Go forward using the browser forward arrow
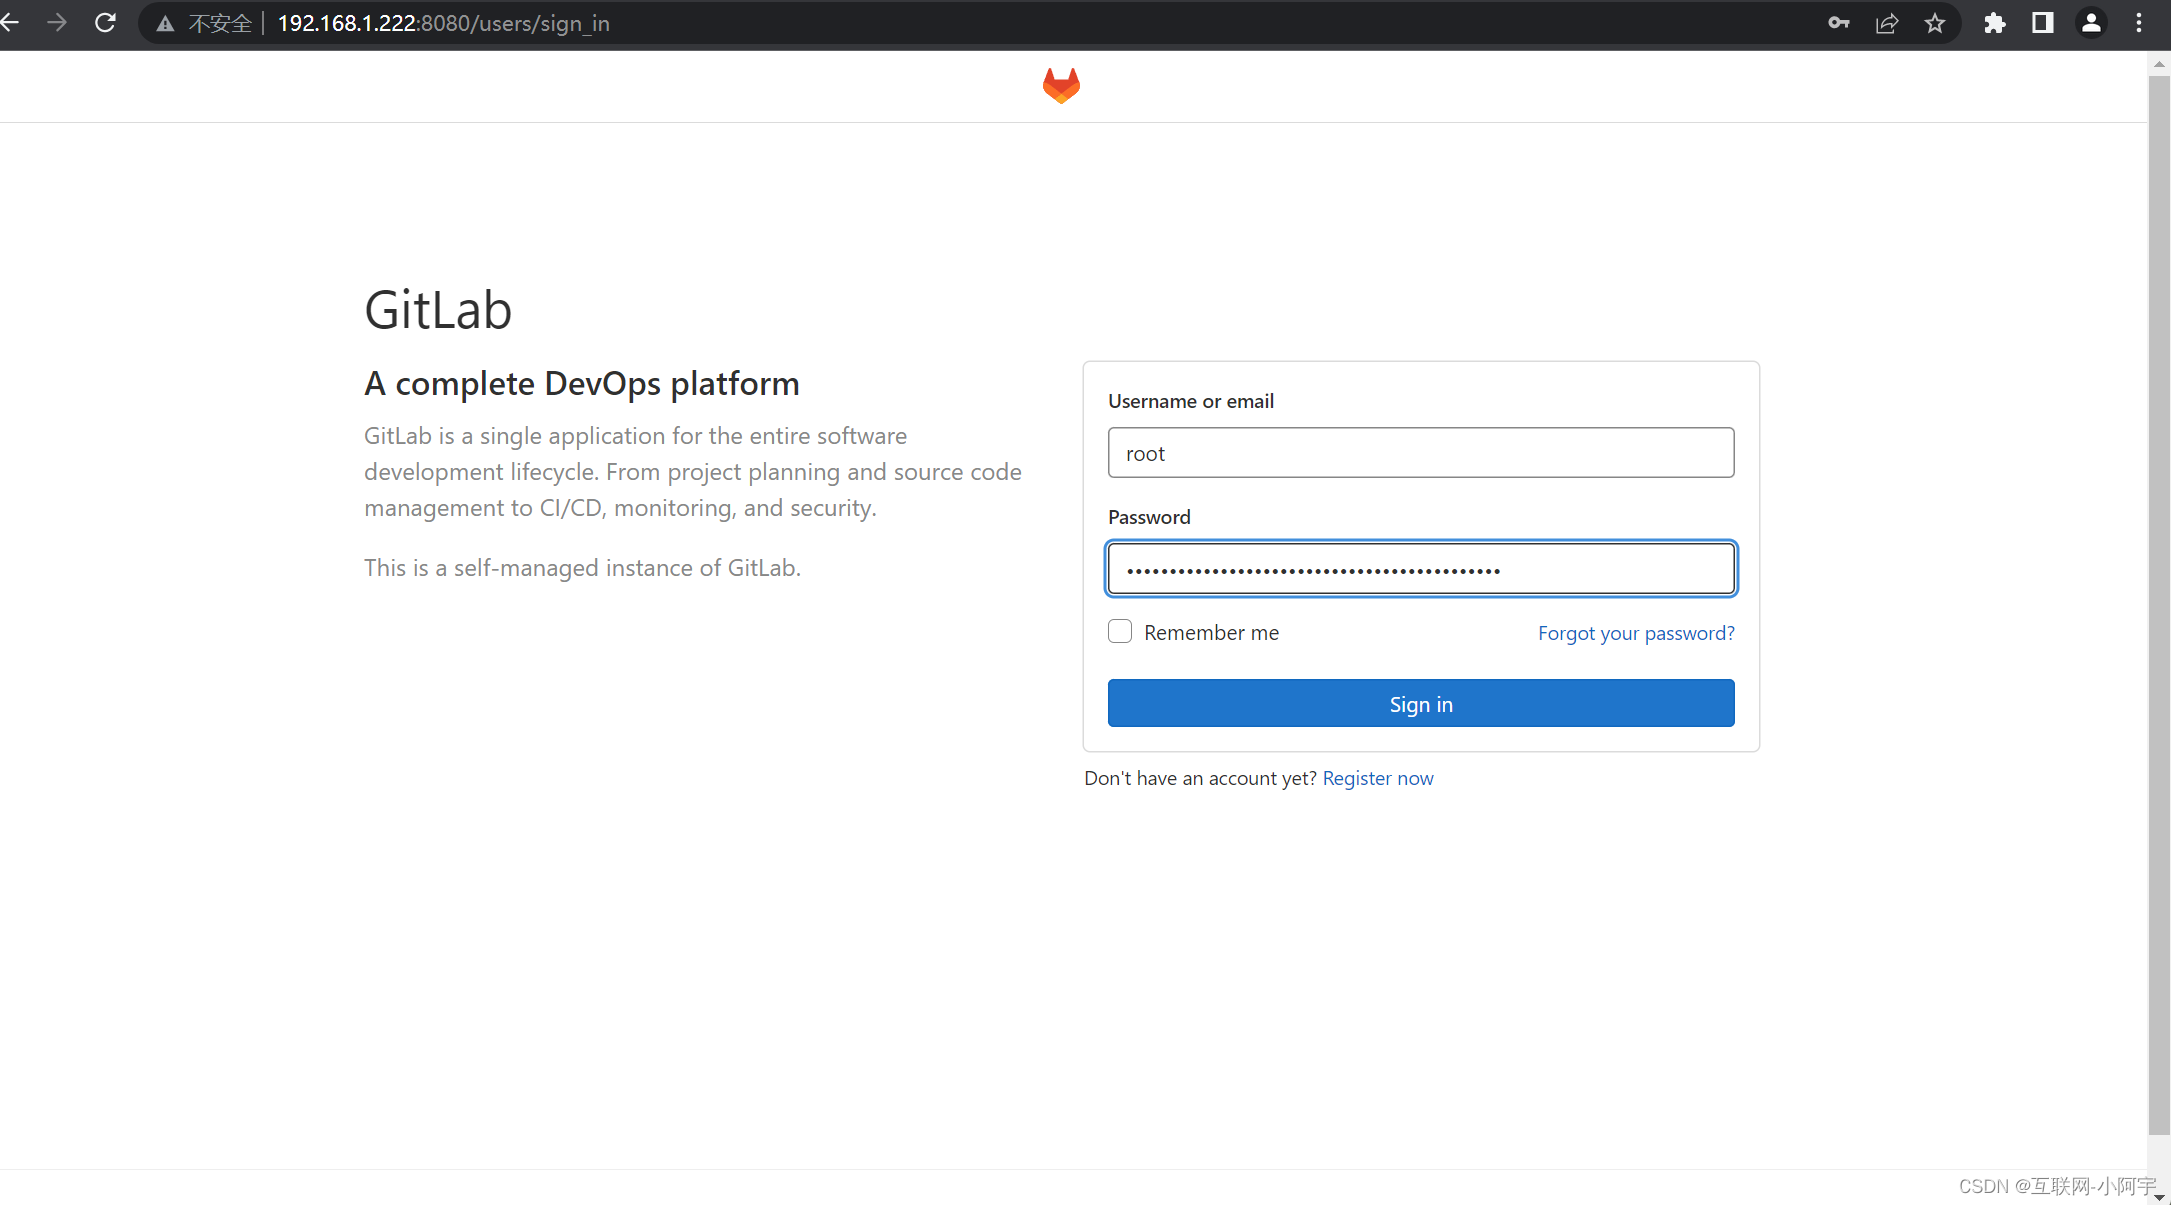Screen dimensions: 2171x1205 pyautogui.click(x=57, y=23)
